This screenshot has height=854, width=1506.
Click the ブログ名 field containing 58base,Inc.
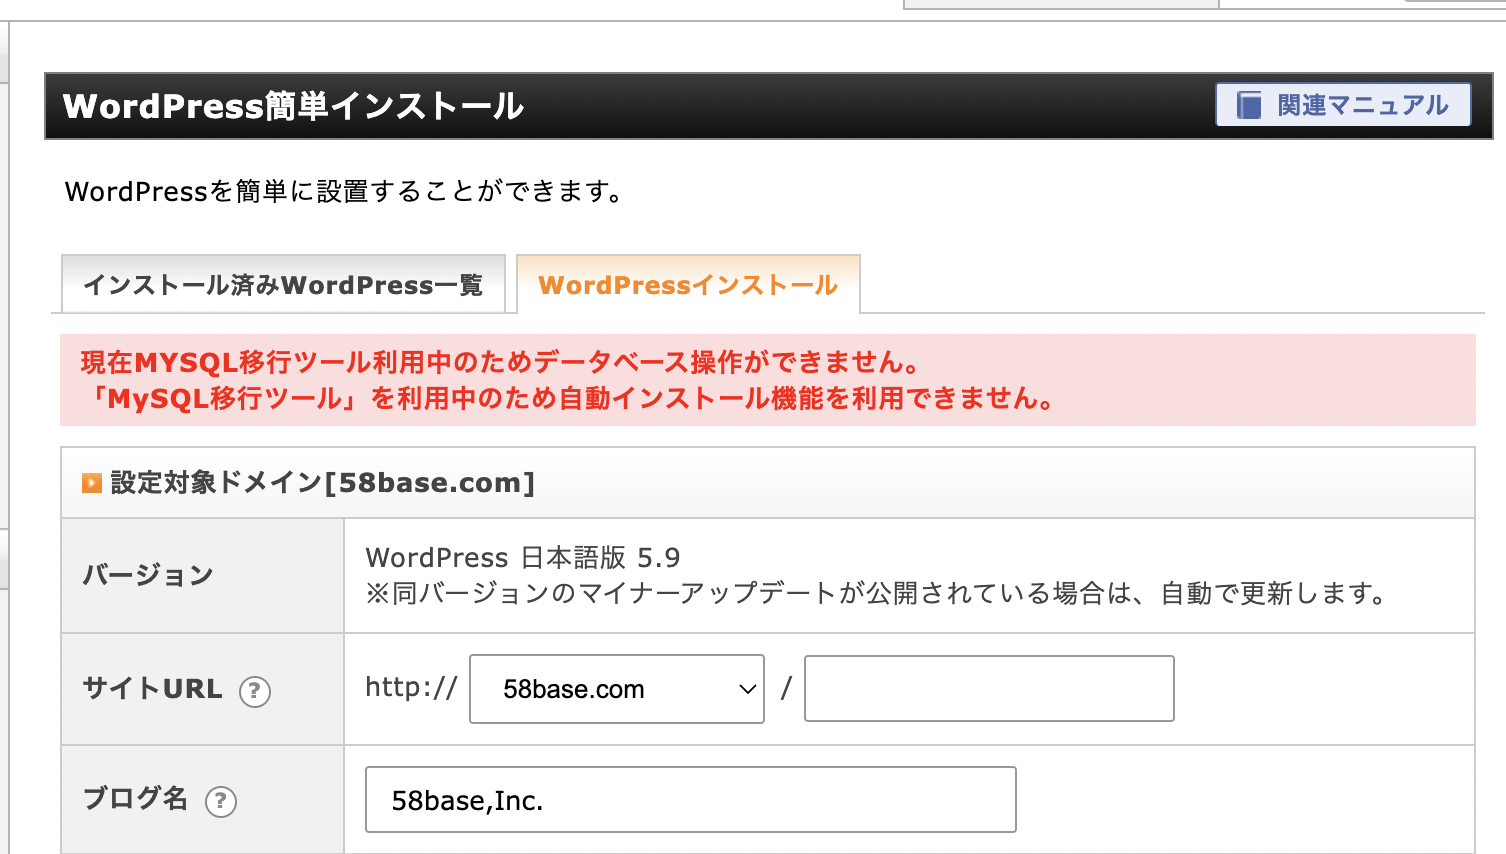(690, 800)
